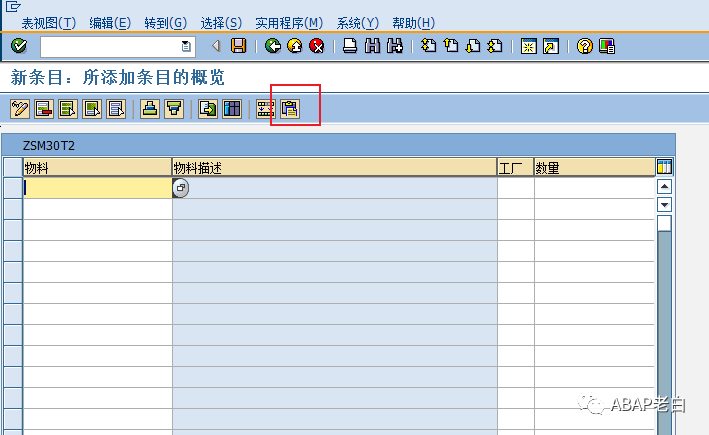
Task: Open Help question mark icon
Action: [x=585, y=46]
